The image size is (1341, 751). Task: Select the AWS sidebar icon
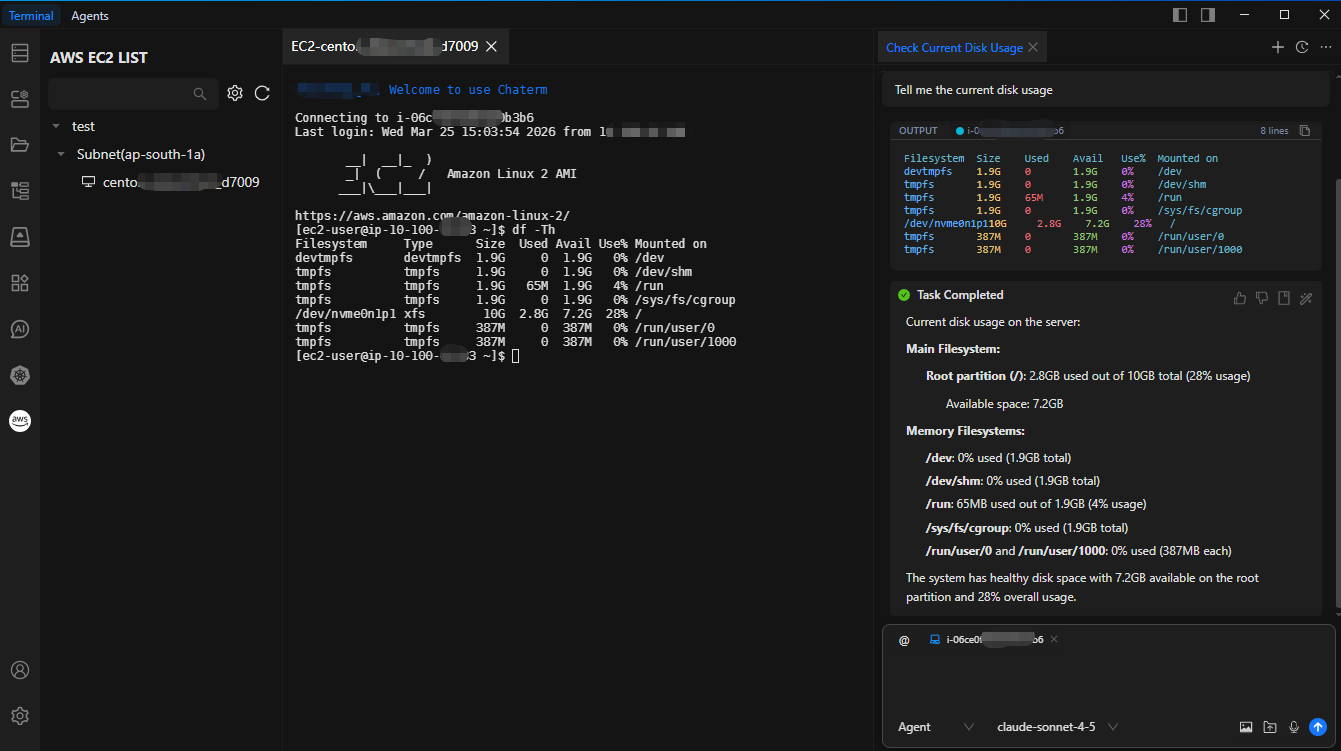point(20,421)
